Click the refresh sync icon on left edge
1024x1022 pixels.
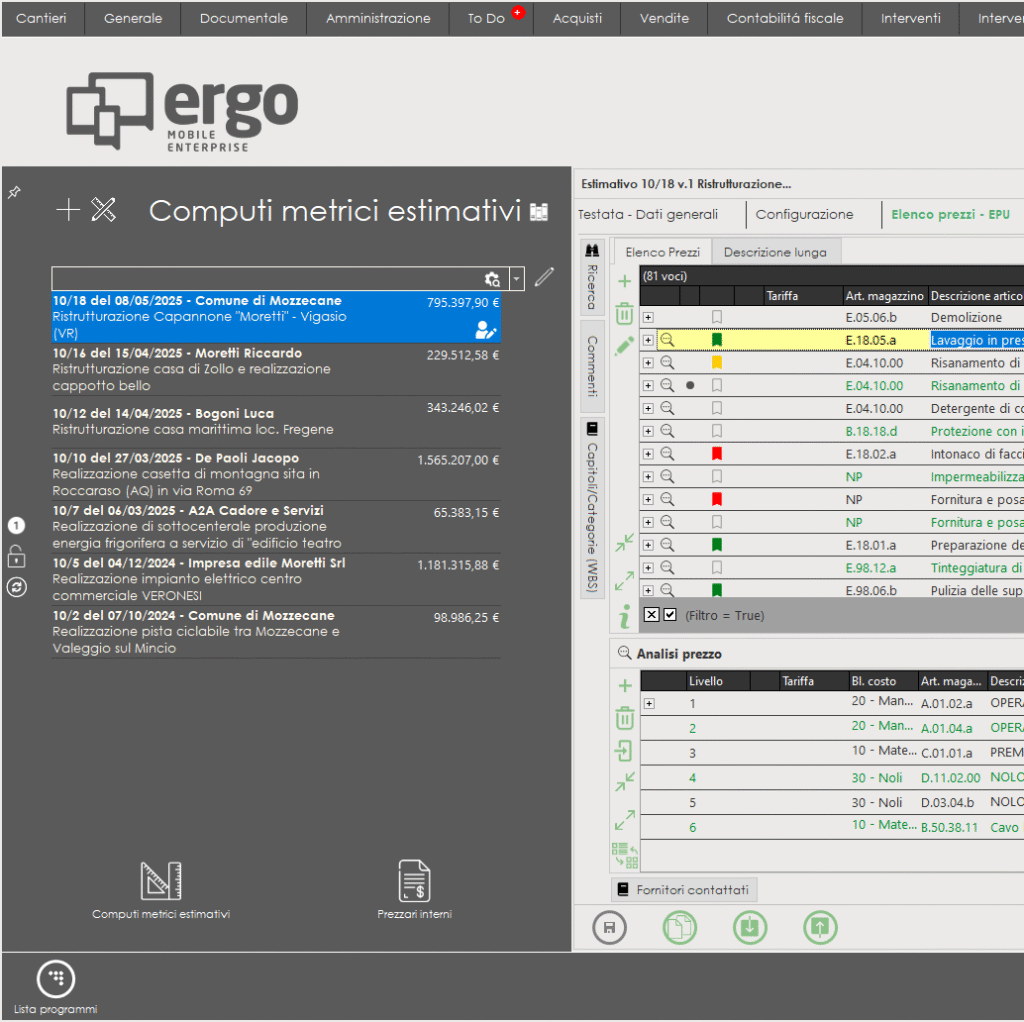tap(16, 587)
